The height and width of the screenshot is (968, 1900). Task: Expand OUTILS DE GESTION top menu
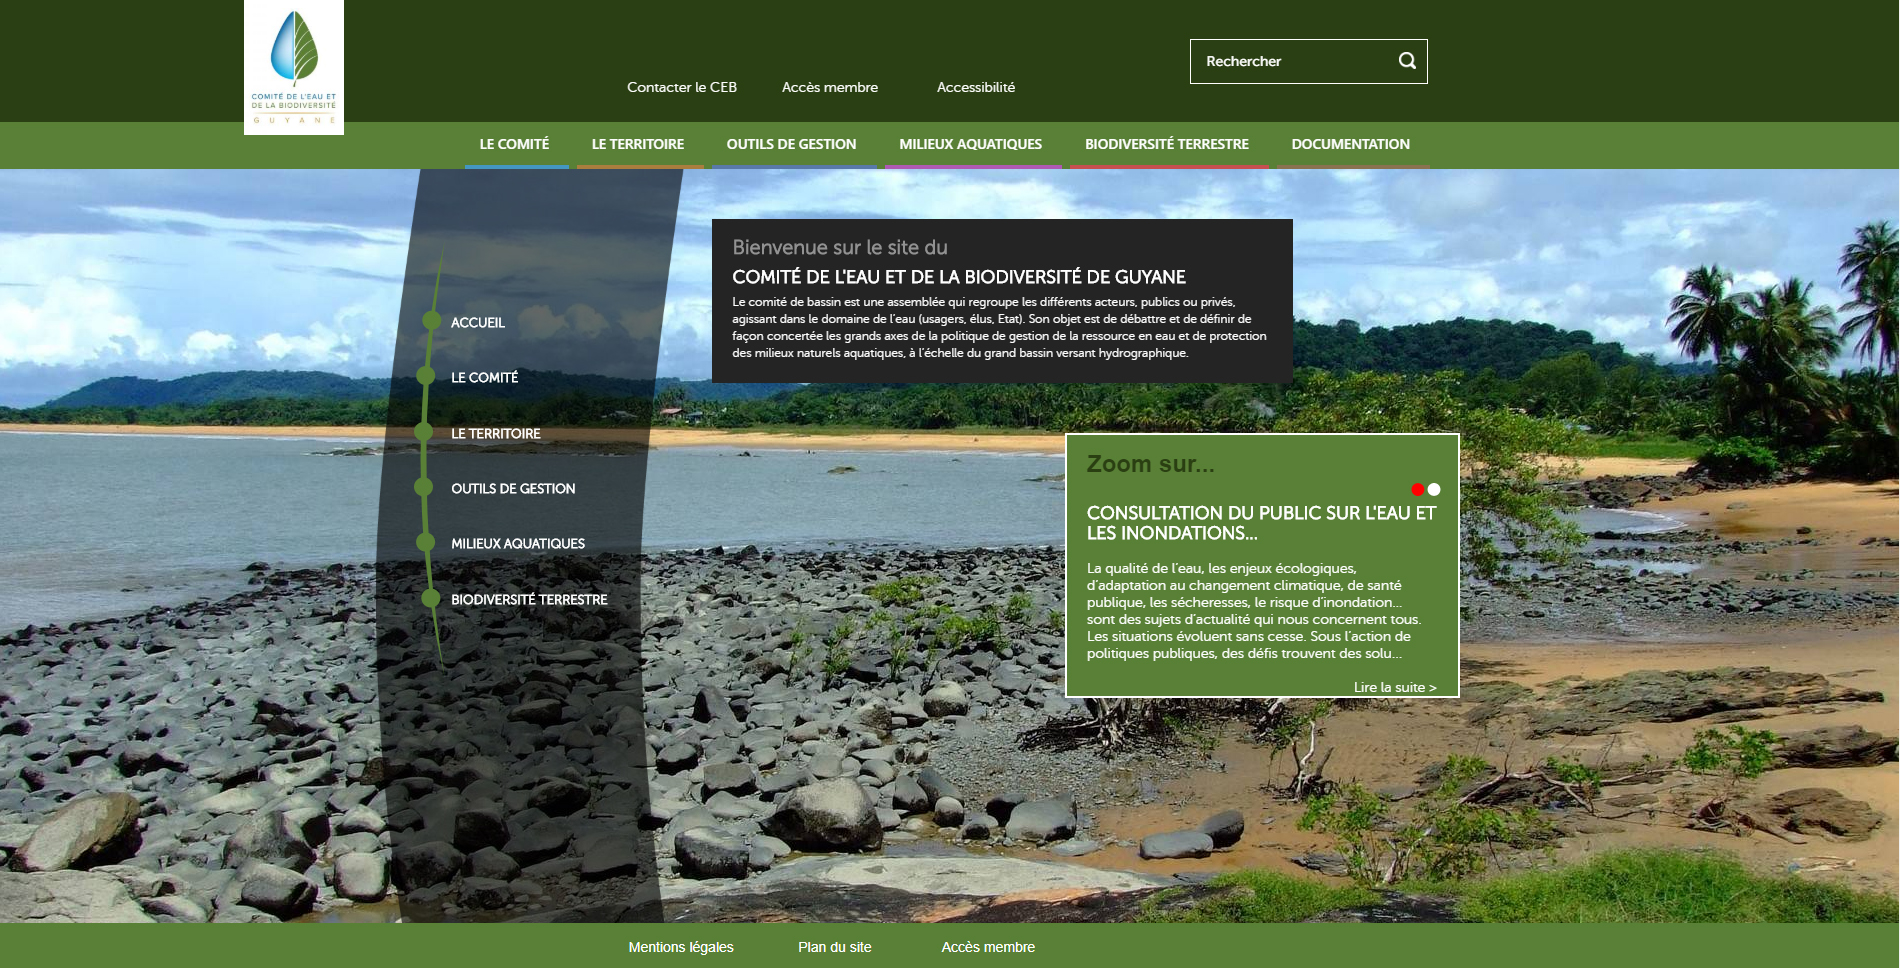pos(791,144)
